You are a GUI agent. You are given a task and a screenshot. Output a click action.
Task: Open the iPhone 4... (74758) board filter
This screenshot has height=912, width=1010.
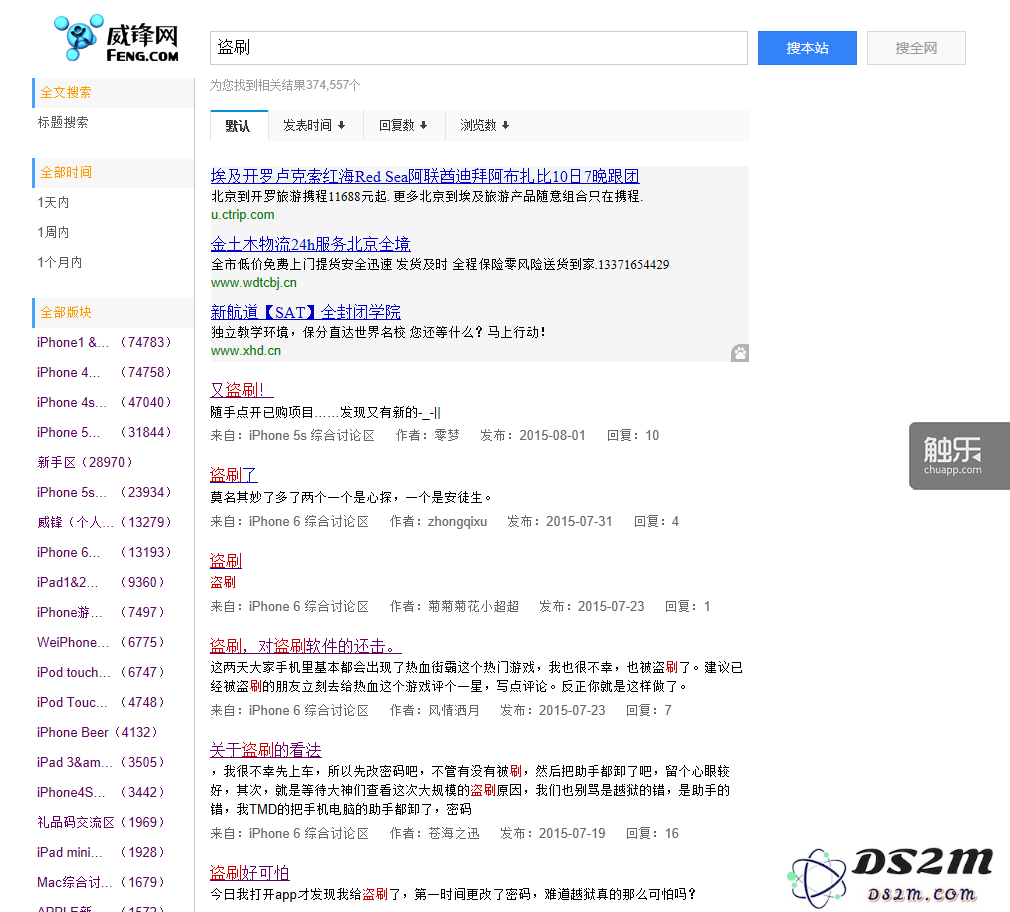pos(104,372)
